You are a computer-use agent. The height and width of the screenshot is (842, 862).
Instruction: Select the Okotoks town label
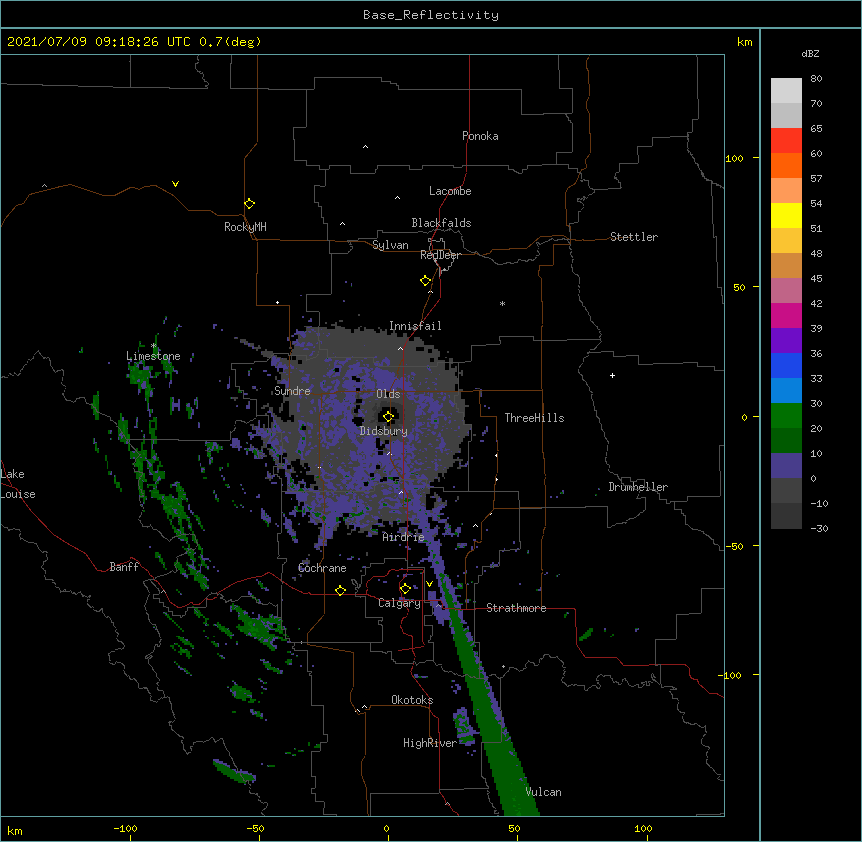coord(412,700)
